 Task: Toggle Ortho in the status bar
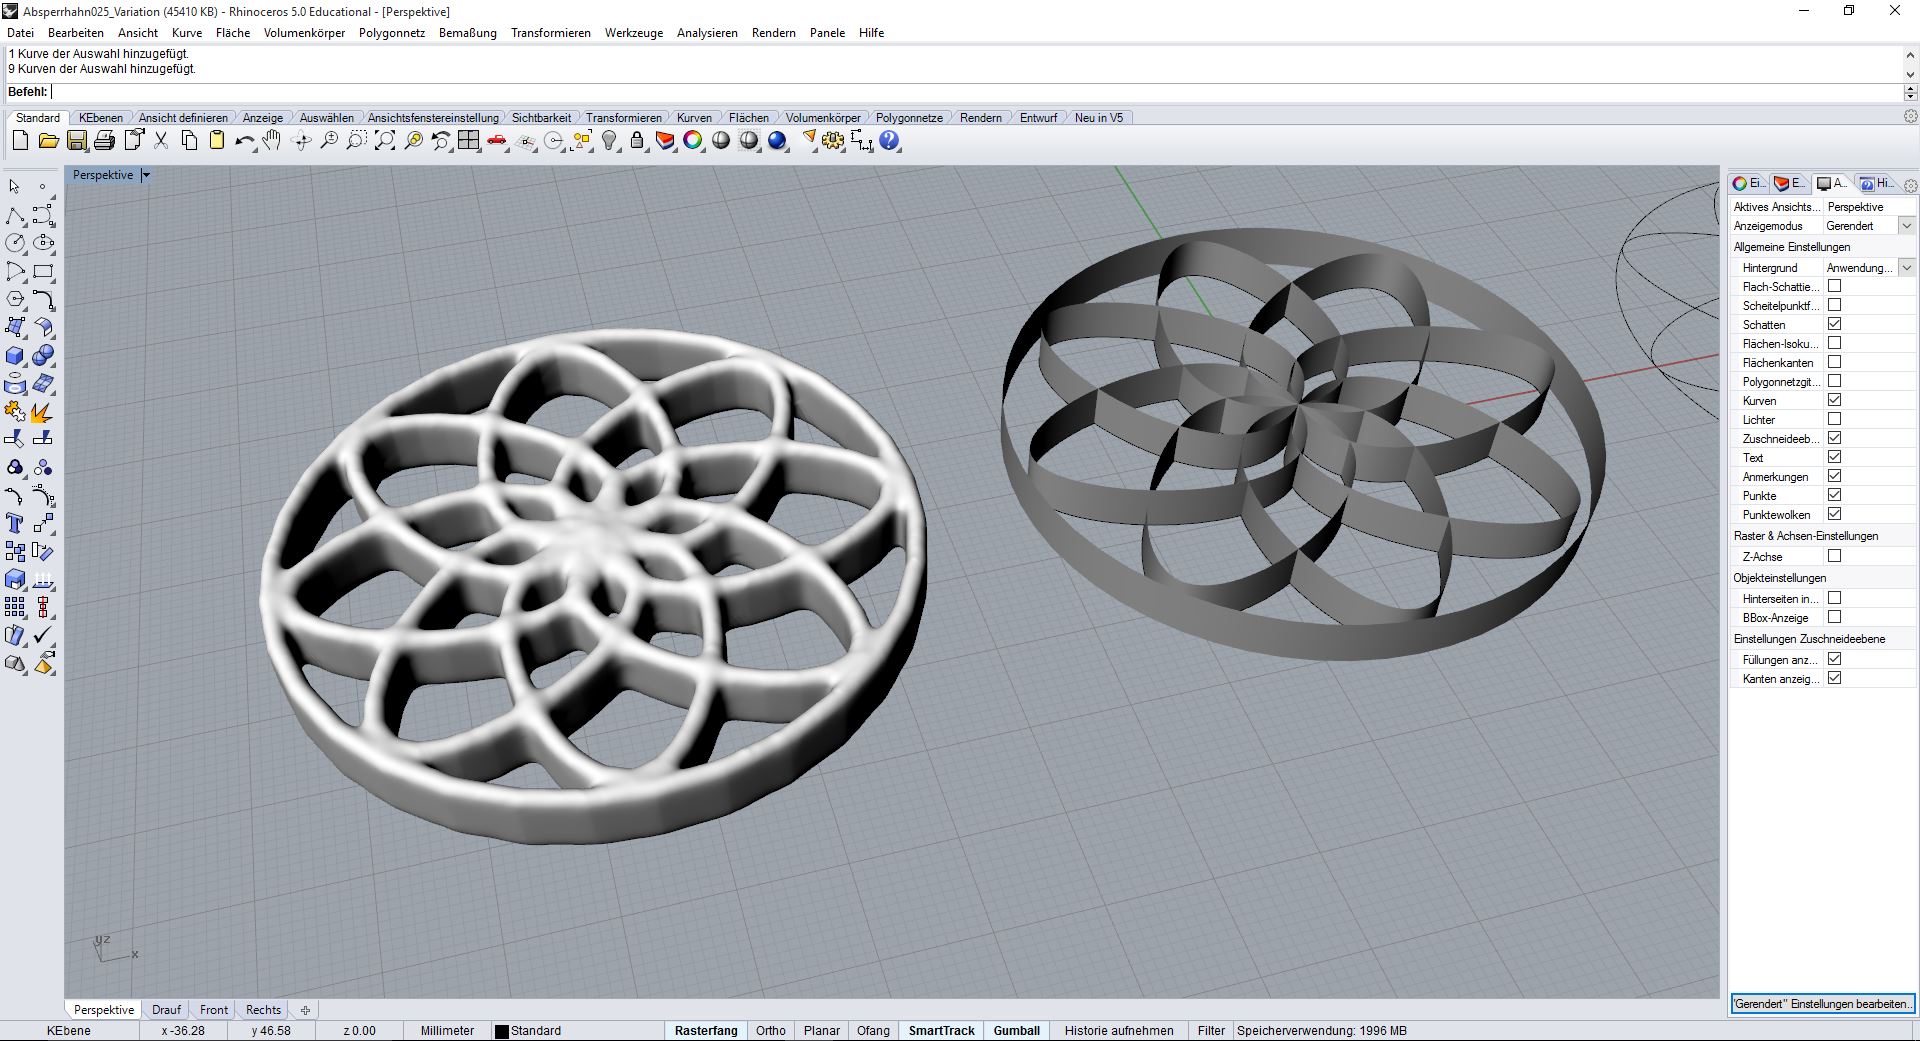pos(770,1031)
